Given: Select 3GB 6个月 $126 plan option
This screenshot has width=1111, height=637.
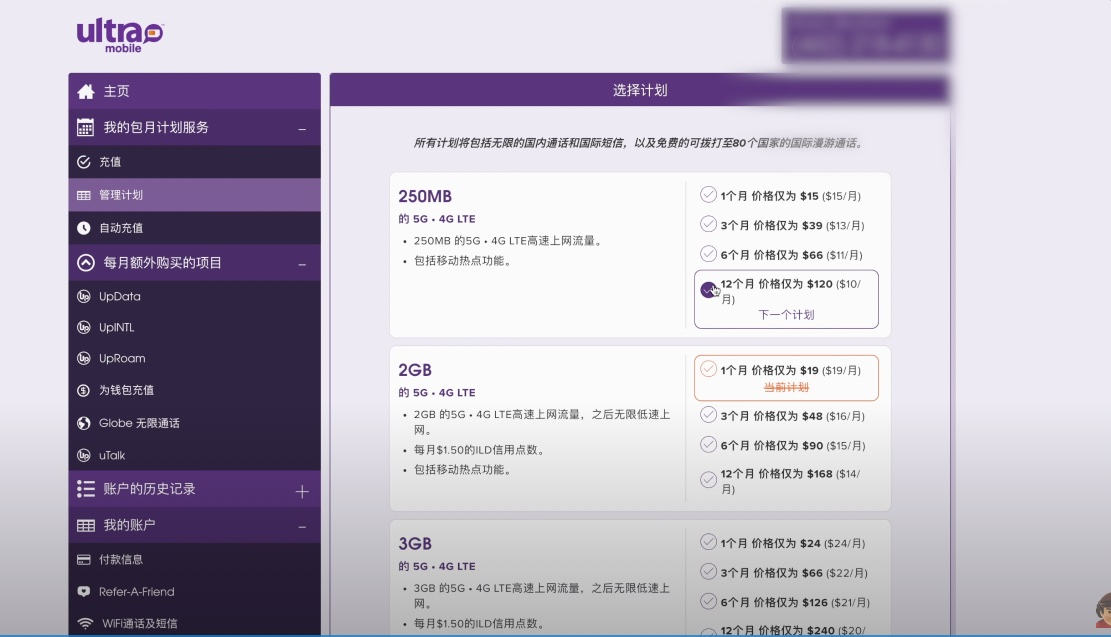Looking at the screenshot, I should 709,601.
